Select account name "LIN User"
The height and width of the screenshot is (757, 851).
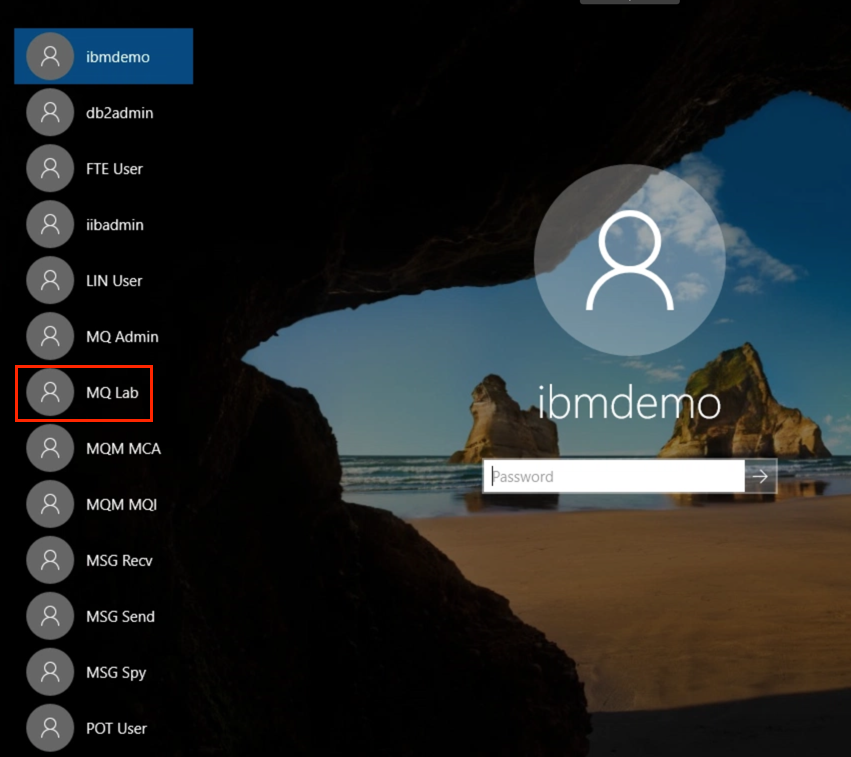[114, 281]
